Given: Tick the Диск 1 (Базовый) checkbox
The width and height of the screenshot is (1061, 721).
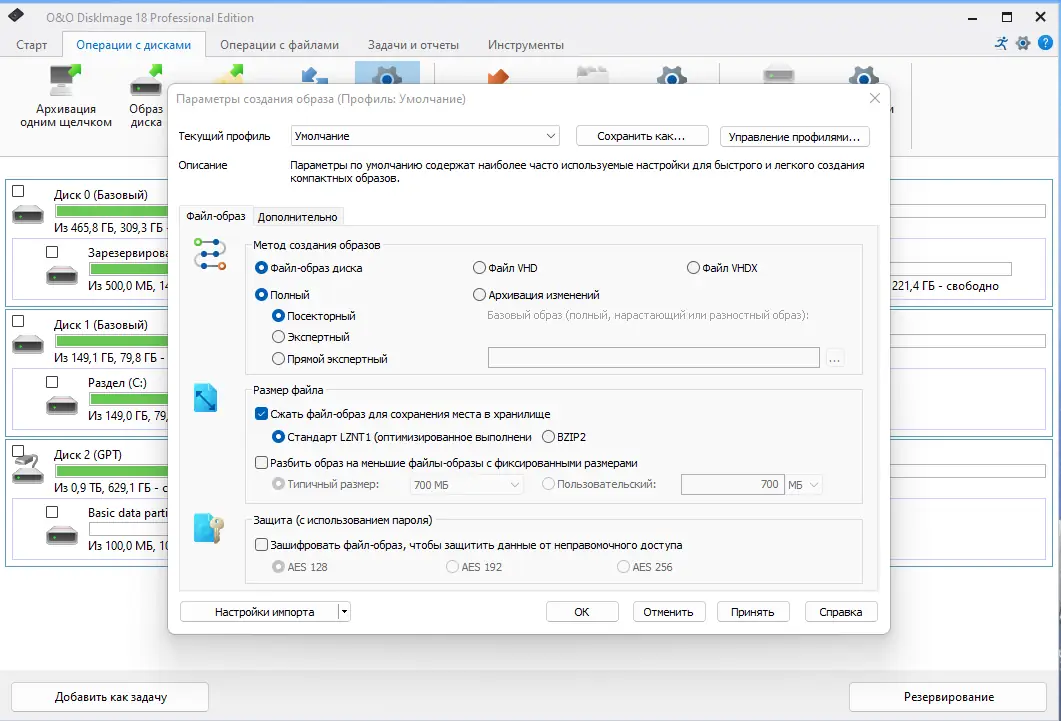Looking at the screenshot, I should [18, 321].
